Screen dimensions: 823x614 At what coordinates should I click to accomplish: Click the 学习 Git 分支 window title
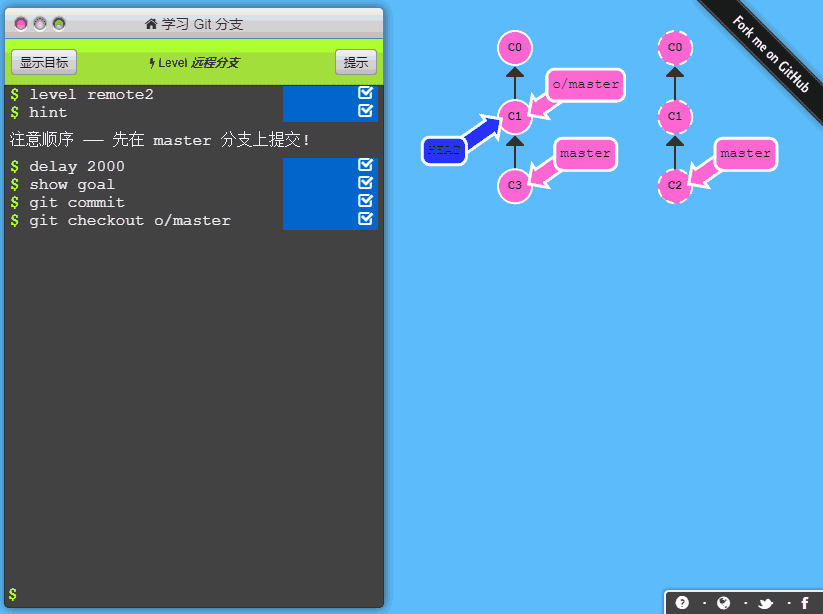click(x=202, y=24)
